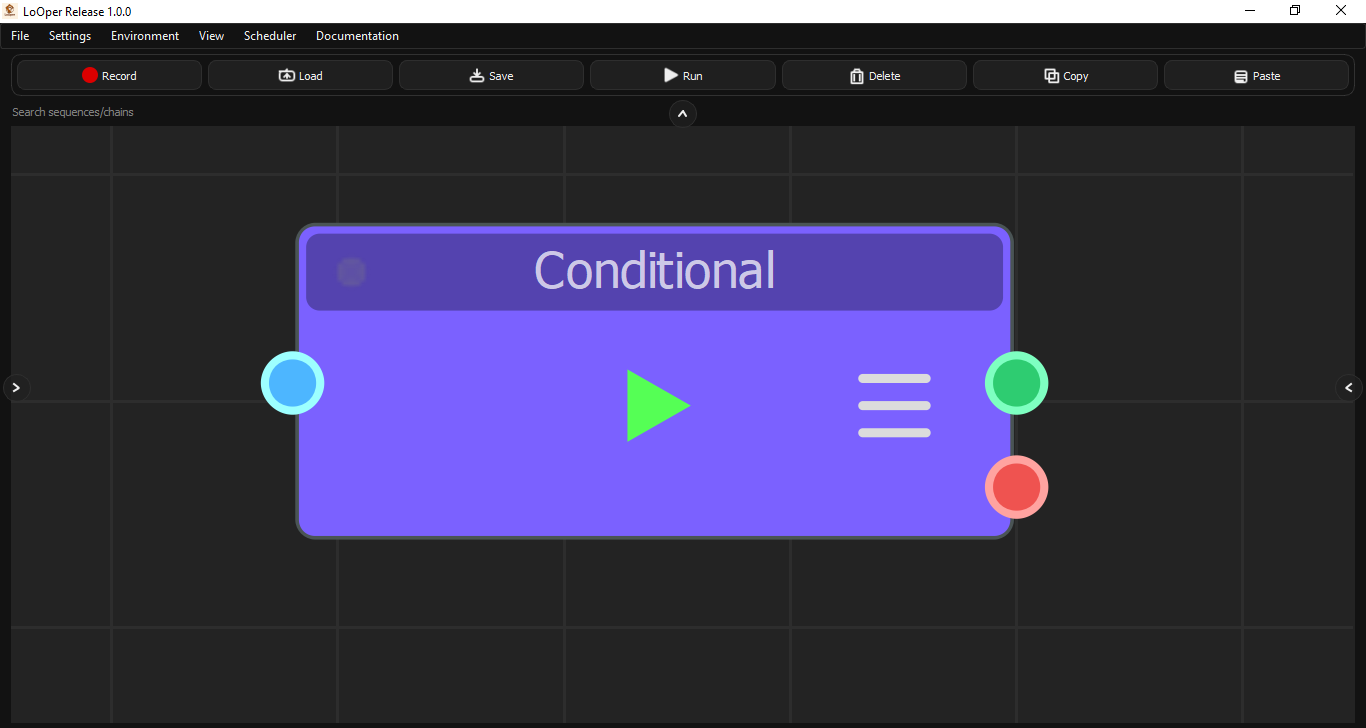
Task: Collapse the toolbar with the chevron
Action: coord(683,114)
